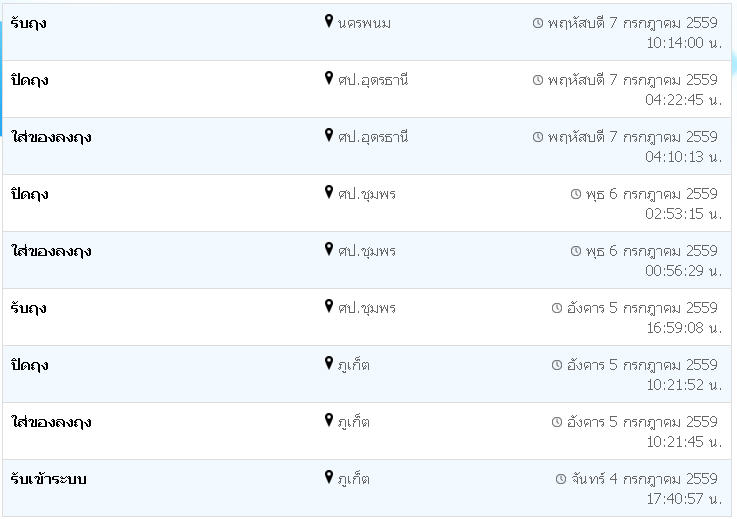Click the location pin in the รับเข้าระบบ row
This screenshot has height=519, width=737.
click(329, 478)
